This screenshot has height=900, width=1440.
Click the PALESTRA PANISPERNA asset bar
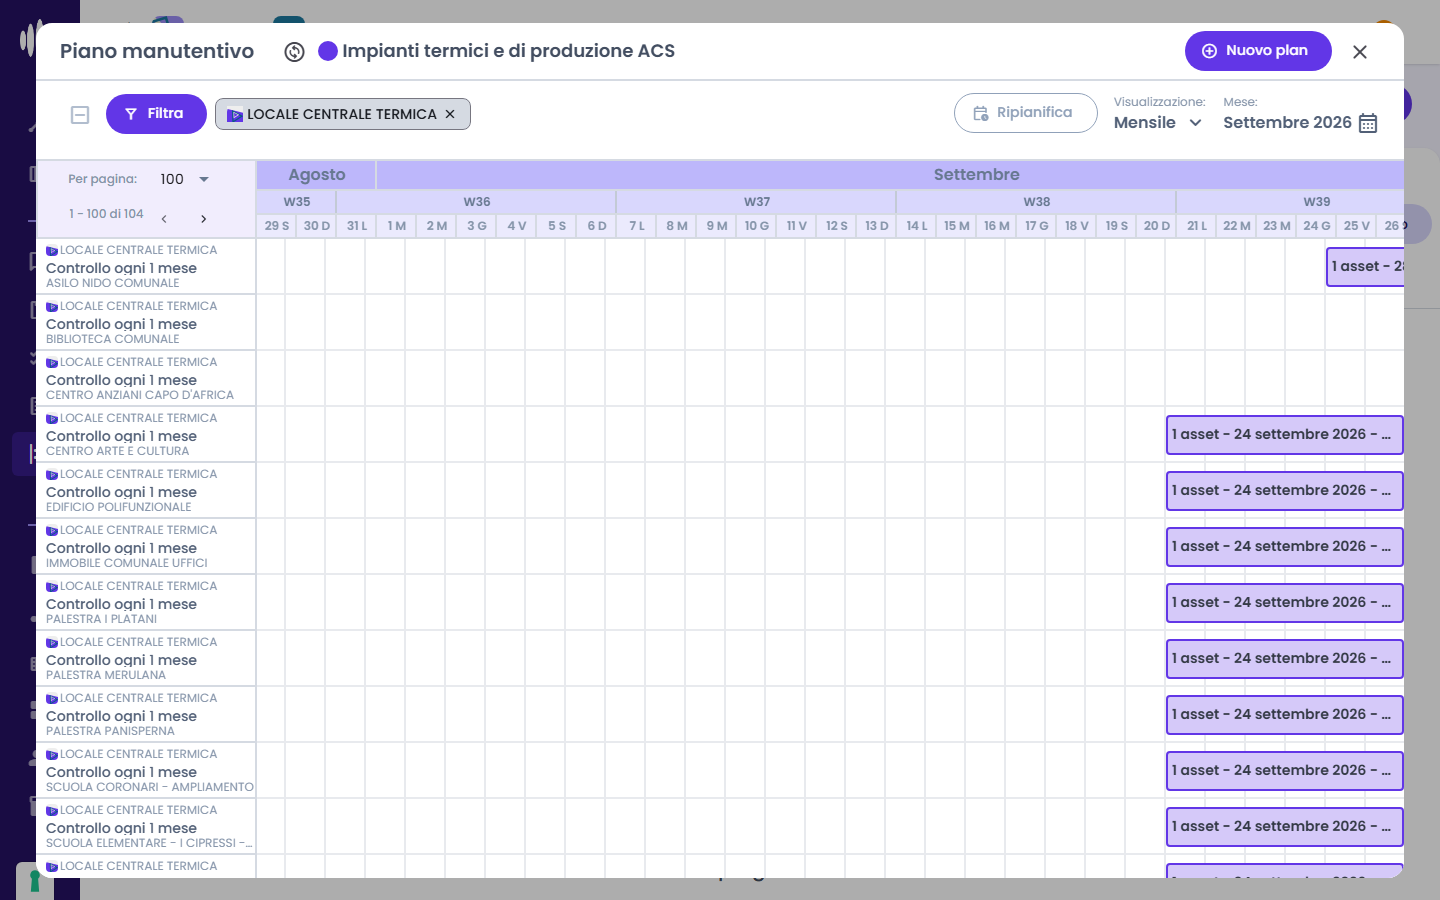[x=1285, y=715]
